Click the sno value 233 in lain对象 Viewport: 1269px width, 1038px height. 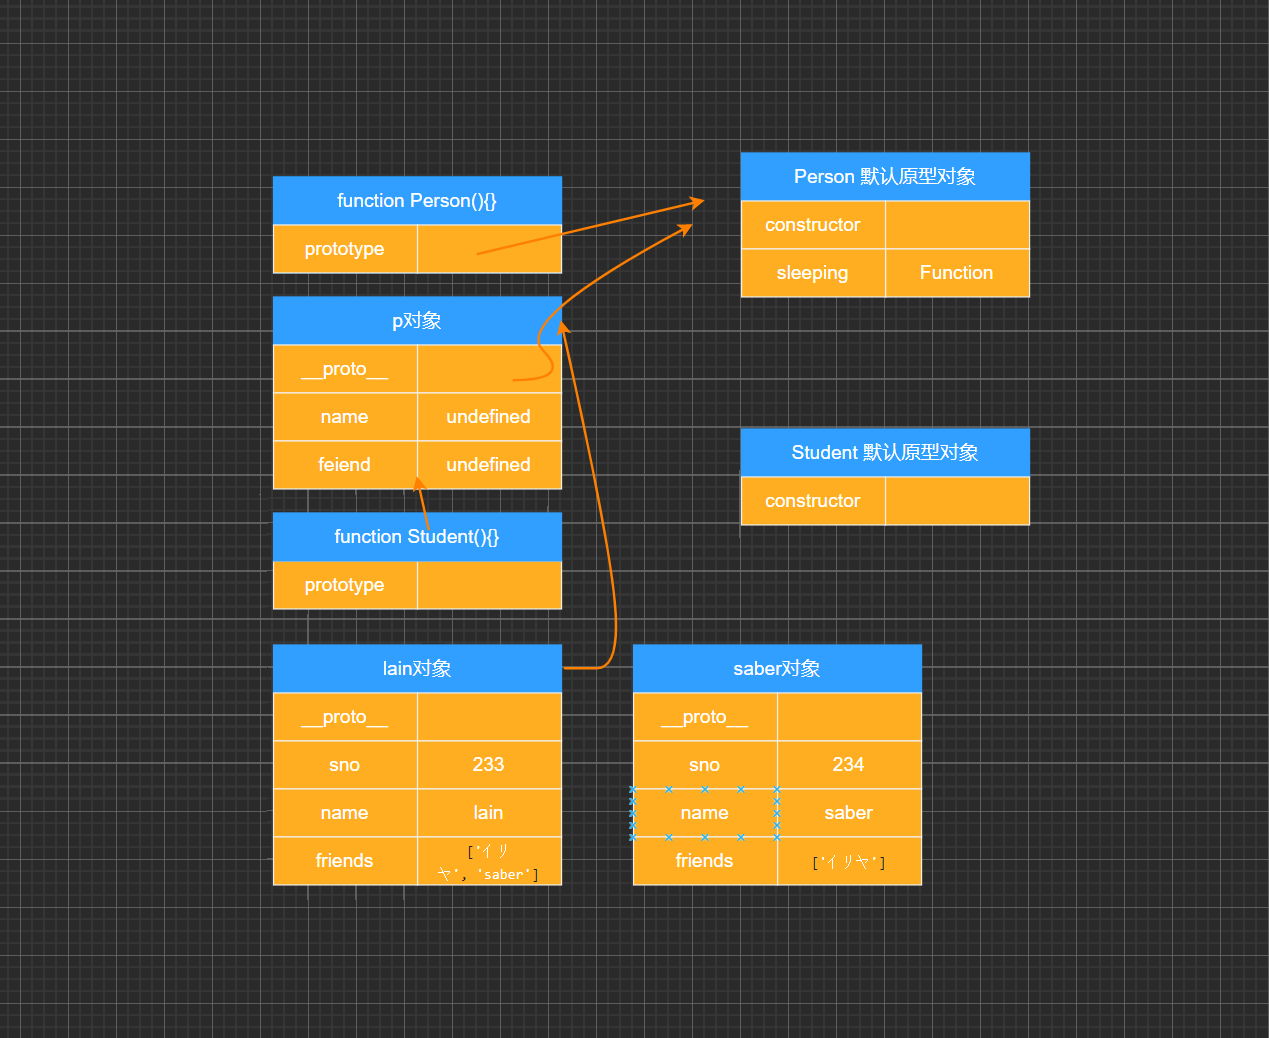click(489, 764)
